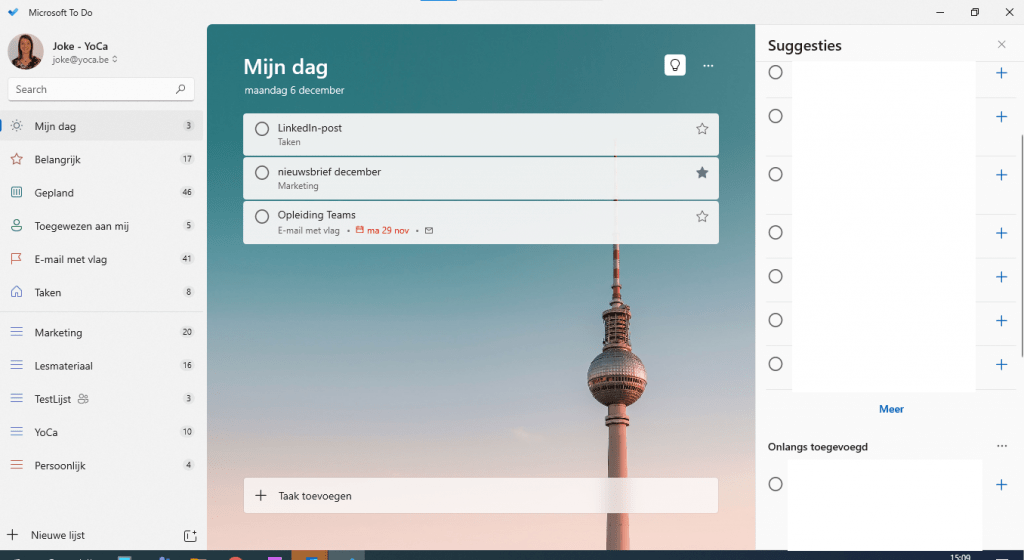Add Onlangs toegevoegd item to Mijn dag
1024x560 pixels.
click(1002, 484)
